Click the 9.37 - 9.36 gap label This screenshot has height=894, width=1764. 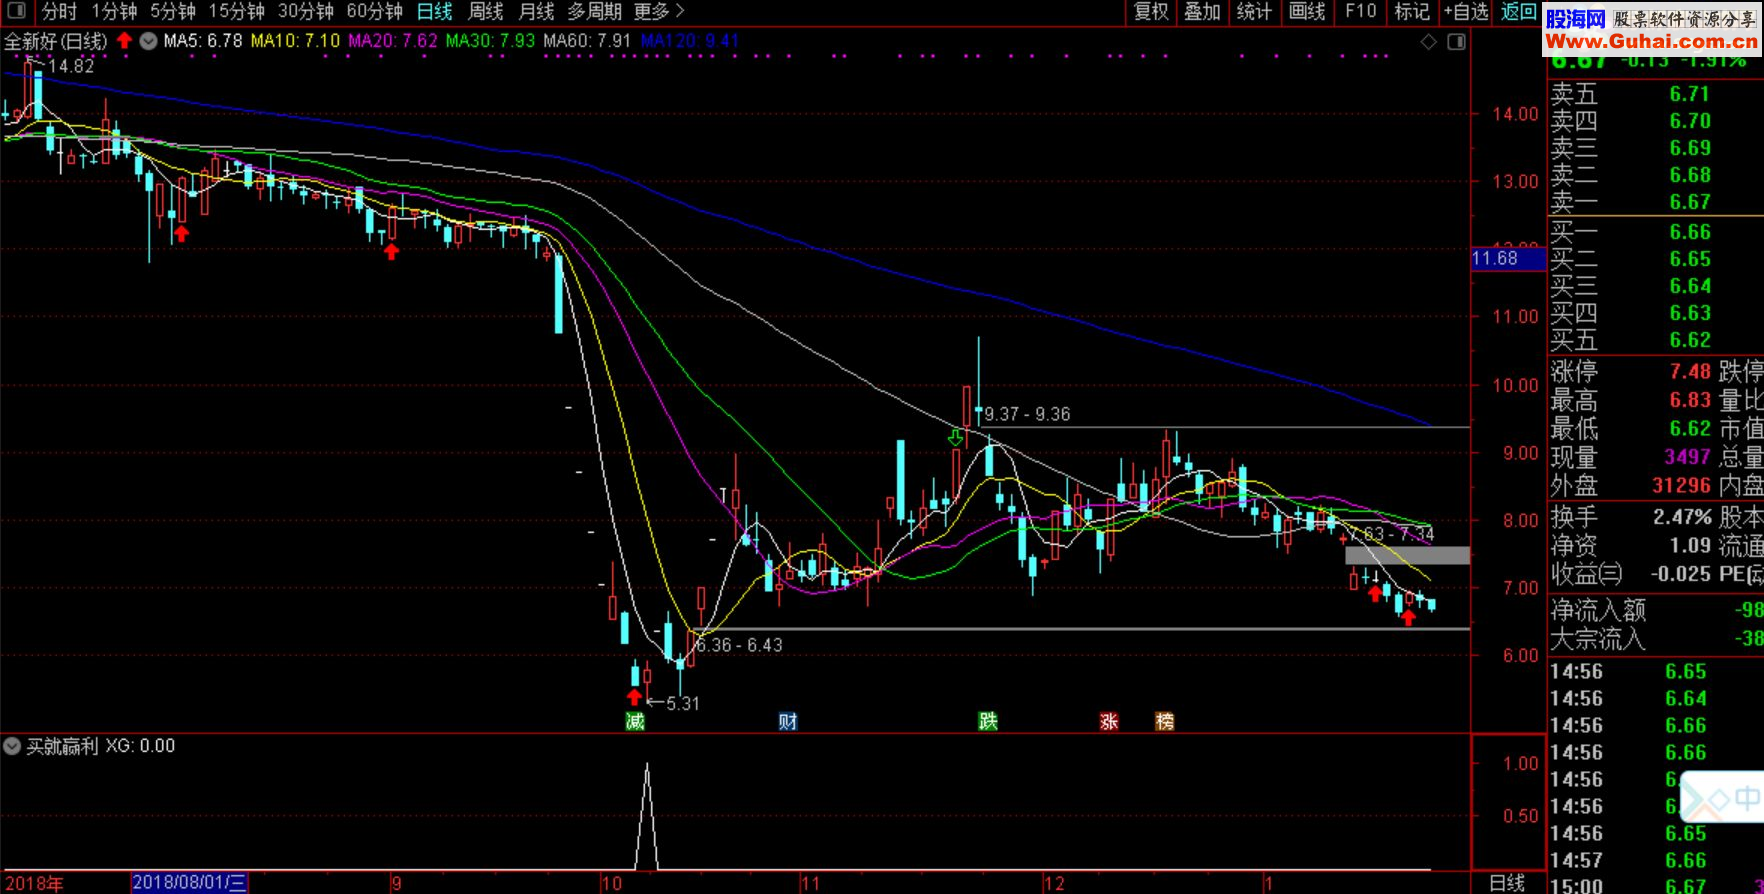(x=1027, y=414)
